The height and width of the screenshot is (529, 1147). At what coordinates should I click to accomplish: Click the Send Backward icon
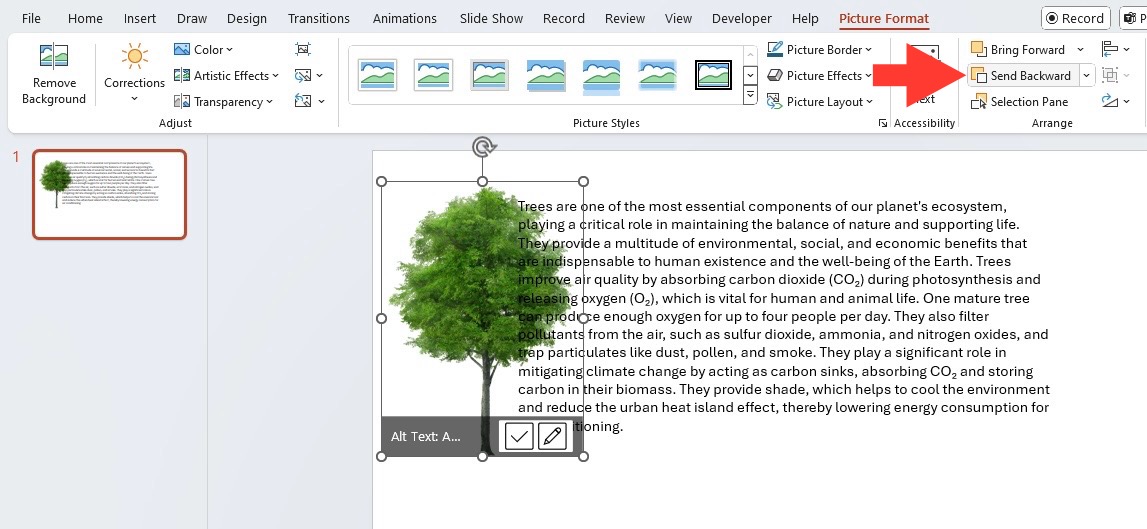979,75
